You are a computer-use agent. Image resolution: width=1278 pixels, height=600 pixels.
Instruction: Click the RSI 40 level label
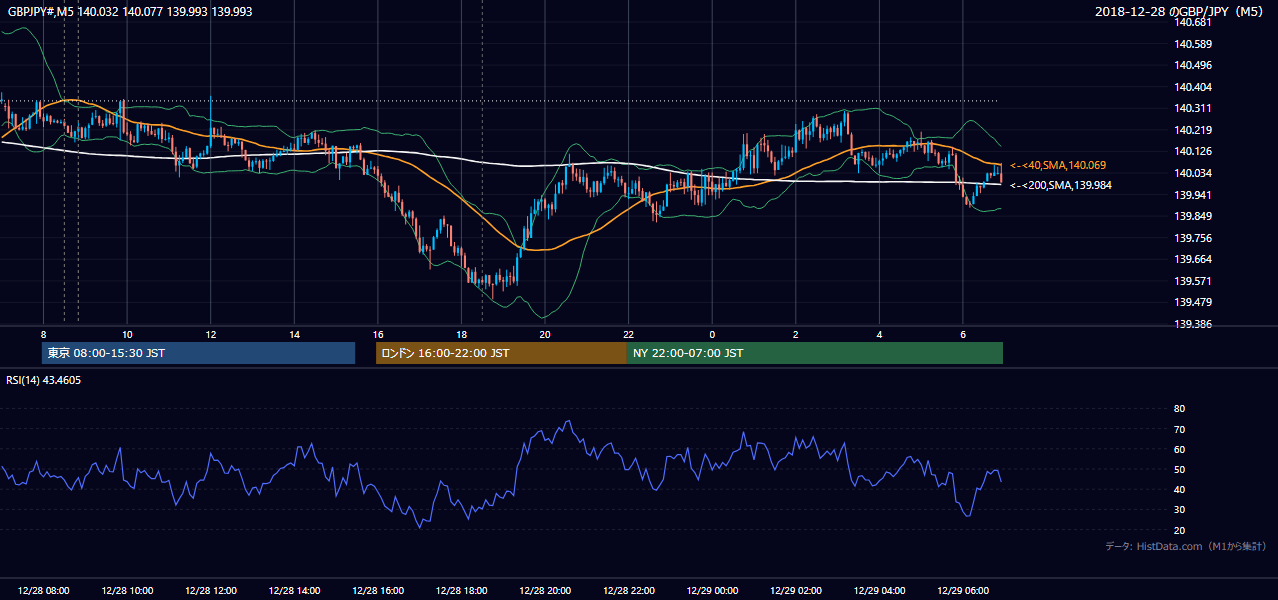[x=1179, y=489]
